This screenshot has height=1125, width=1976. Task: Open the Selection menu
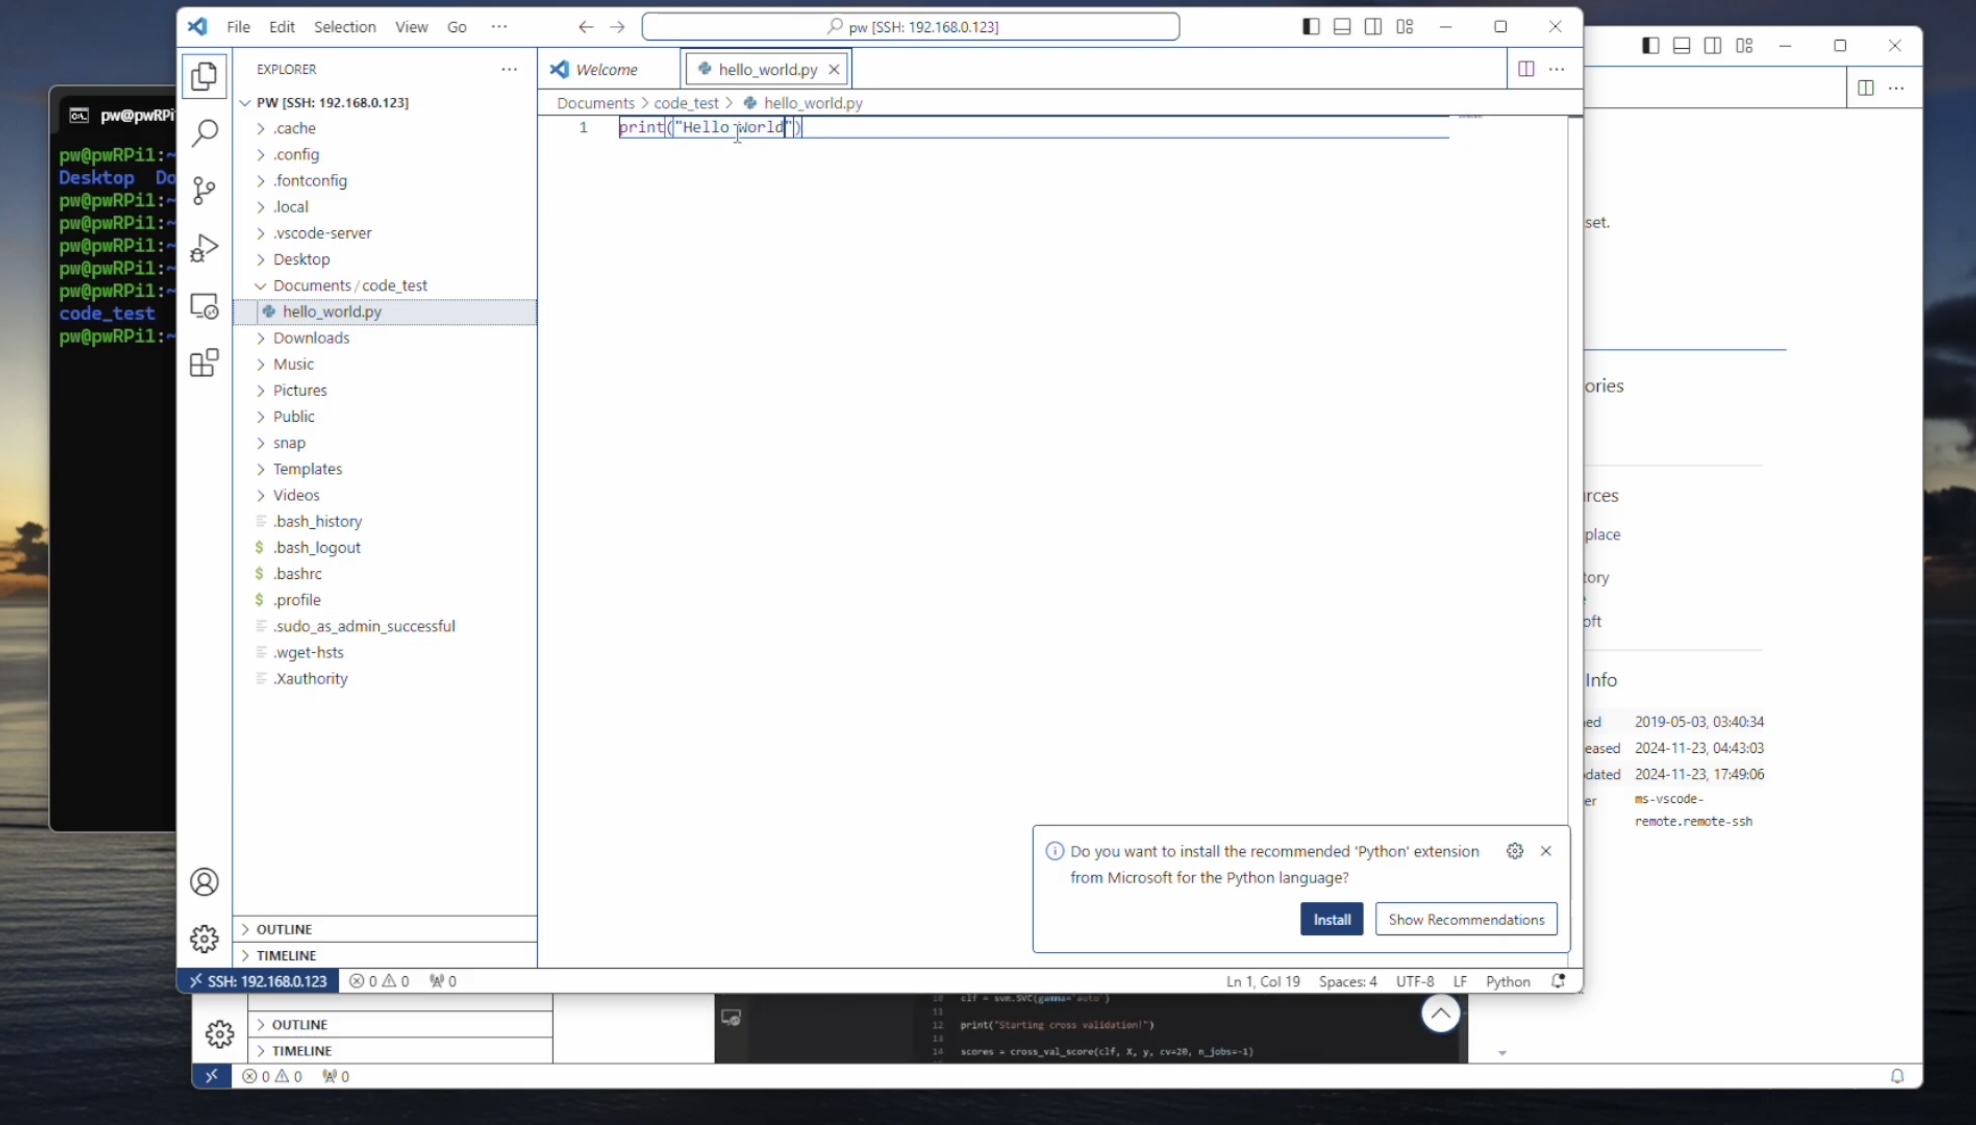[344, 27]
